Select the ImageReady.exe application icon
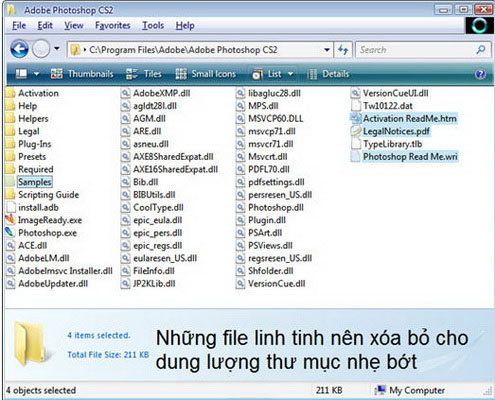Screen dimensions: 495x400 (x=10, y=220)
